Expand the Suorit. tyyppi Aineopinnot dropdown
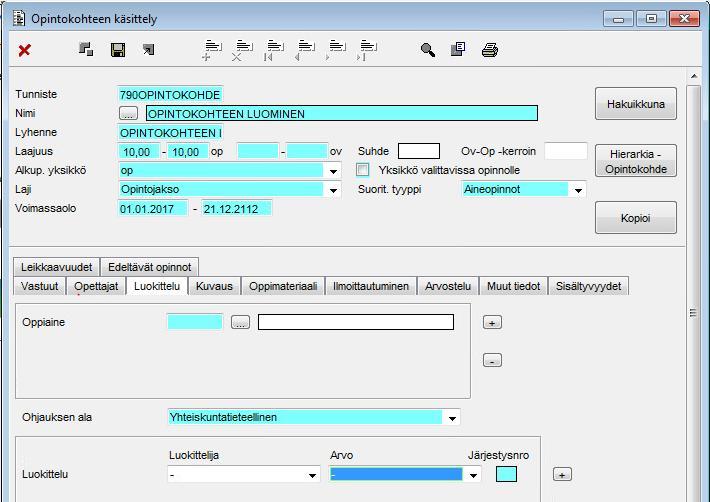 point(578,190)
